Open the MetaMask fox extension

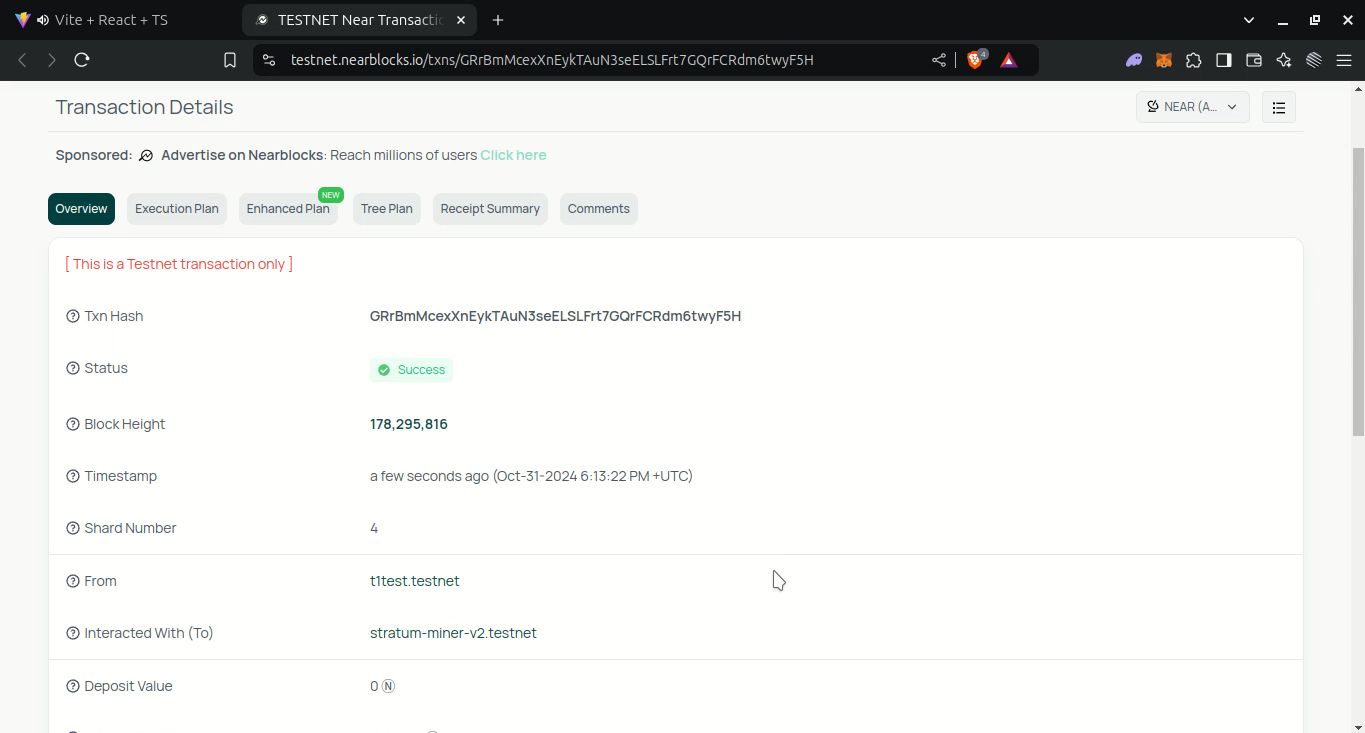(1164, 60)
